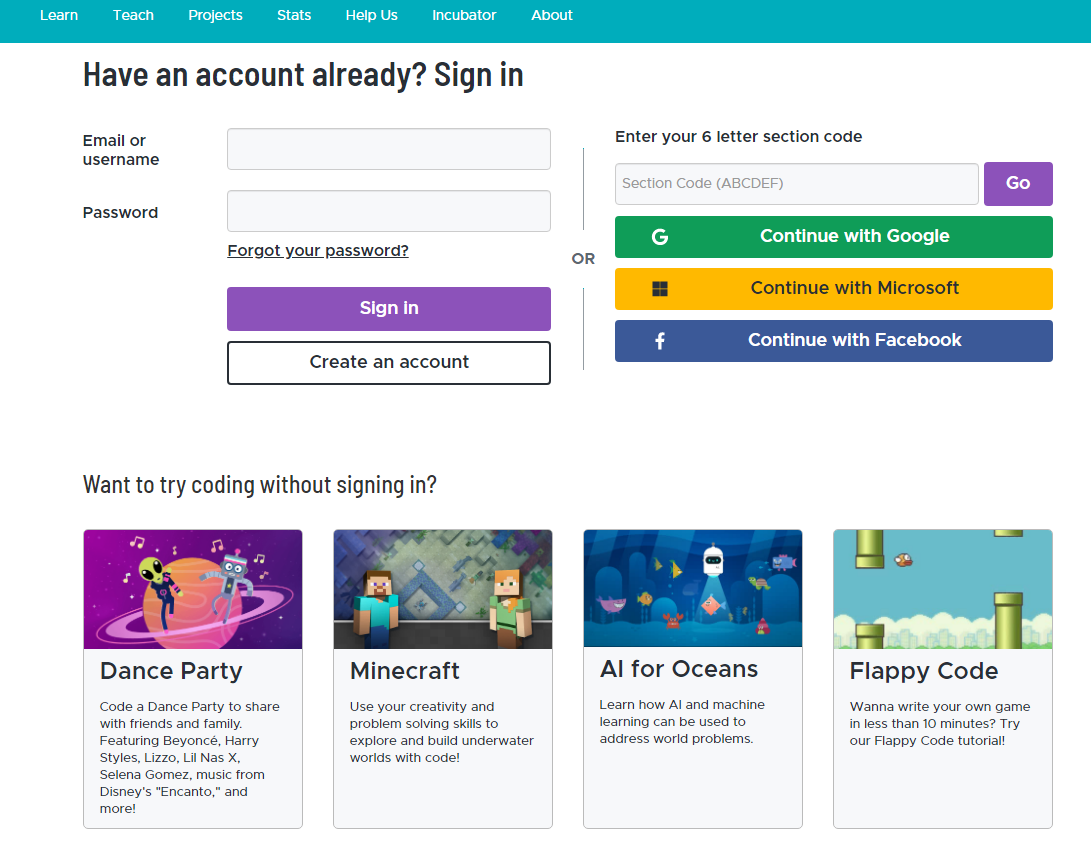The width and height of the screenshot is (1091, 848).
Task: Launch the Flappy Code tutorial image
Action: point(943,589)
